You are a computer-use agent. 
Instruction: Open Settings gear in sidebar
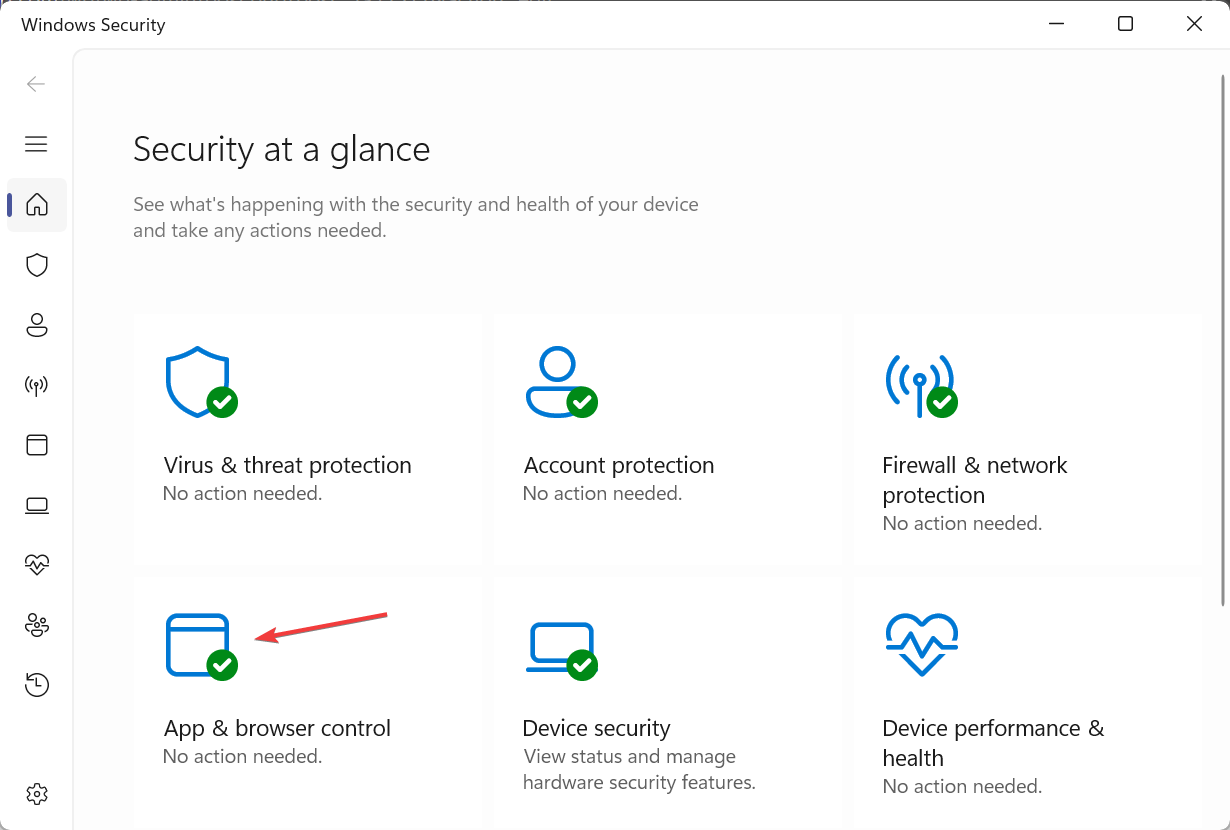tap(37, 794)
